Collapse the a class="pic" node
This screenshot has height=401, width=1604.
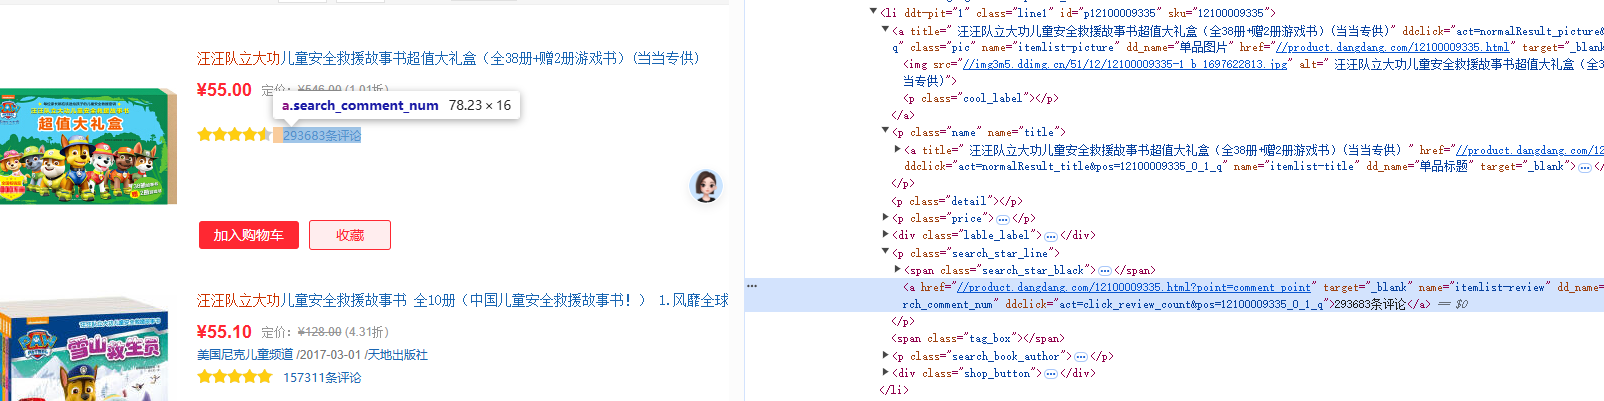click(885, 30)
